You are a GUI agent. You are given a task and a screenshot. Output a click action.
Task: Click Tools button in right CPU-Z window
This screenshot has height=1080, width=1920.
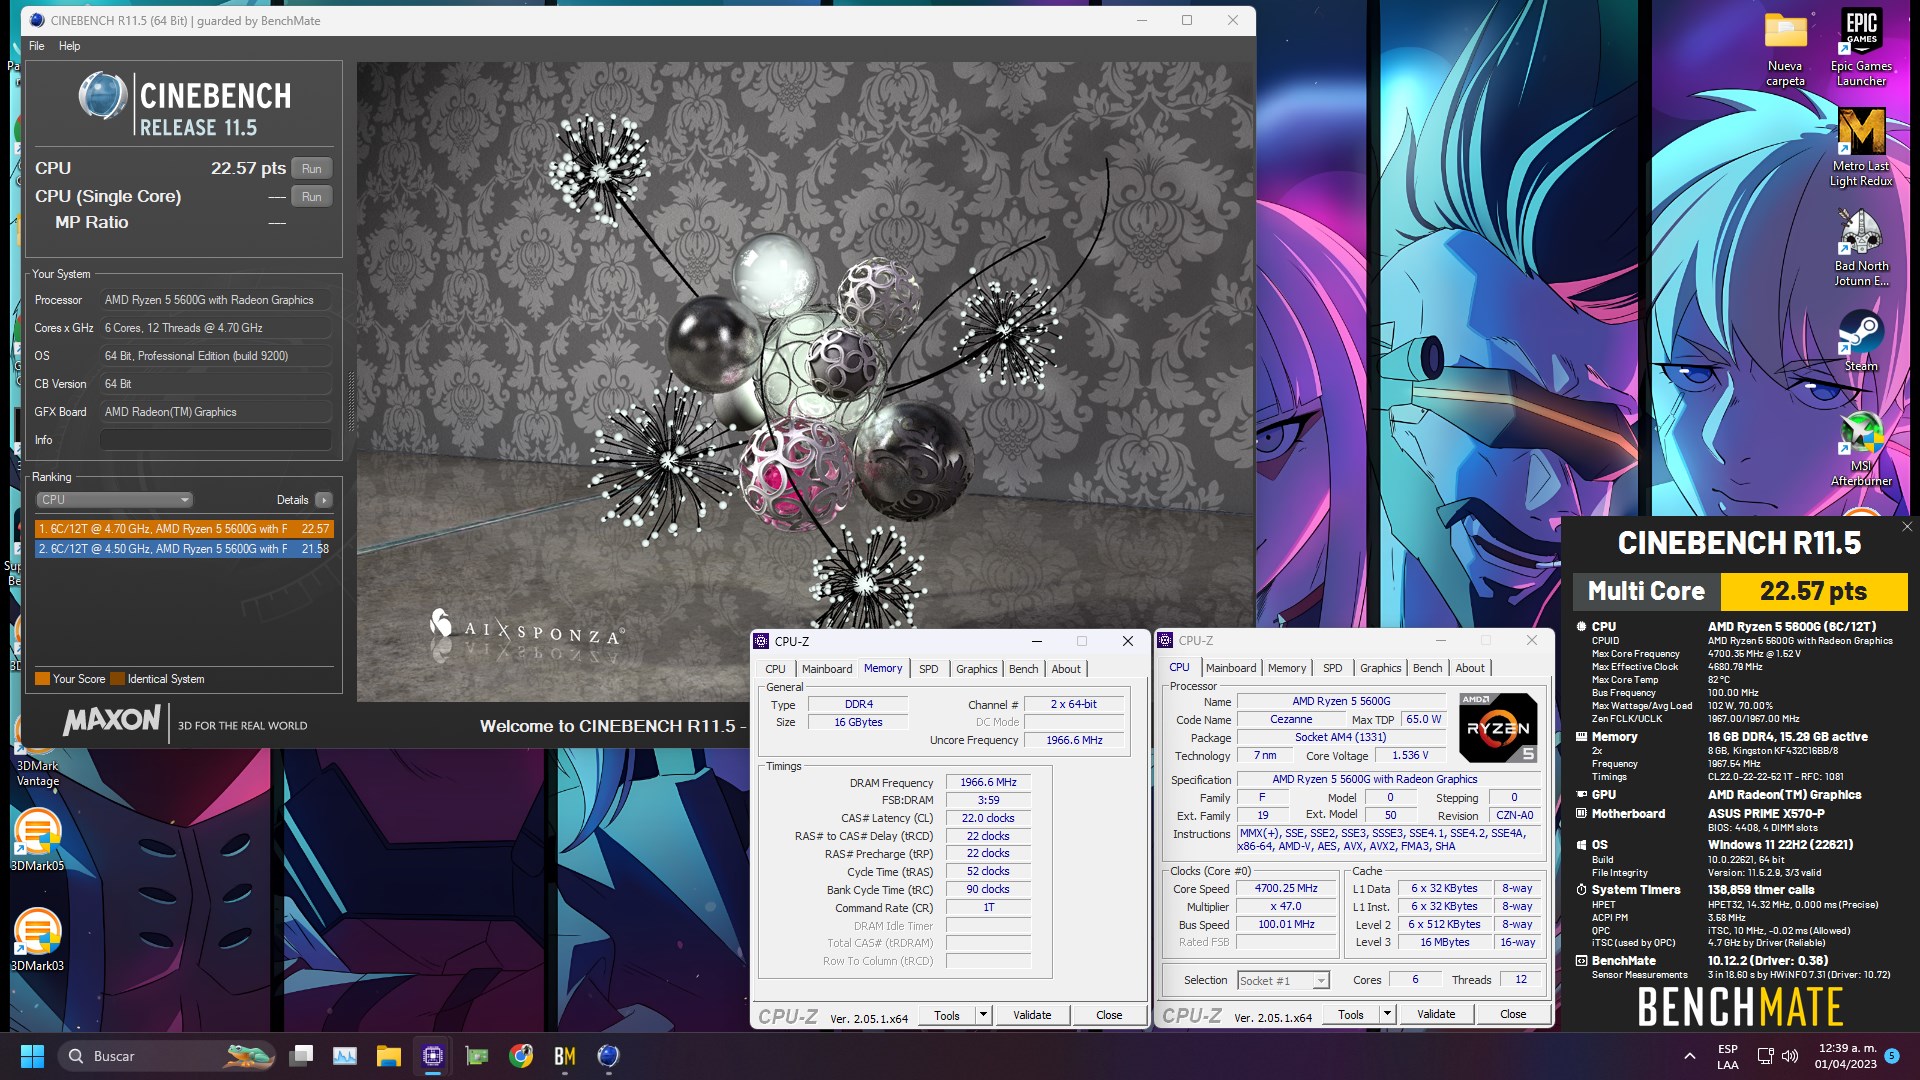tap(1351, 1014)
